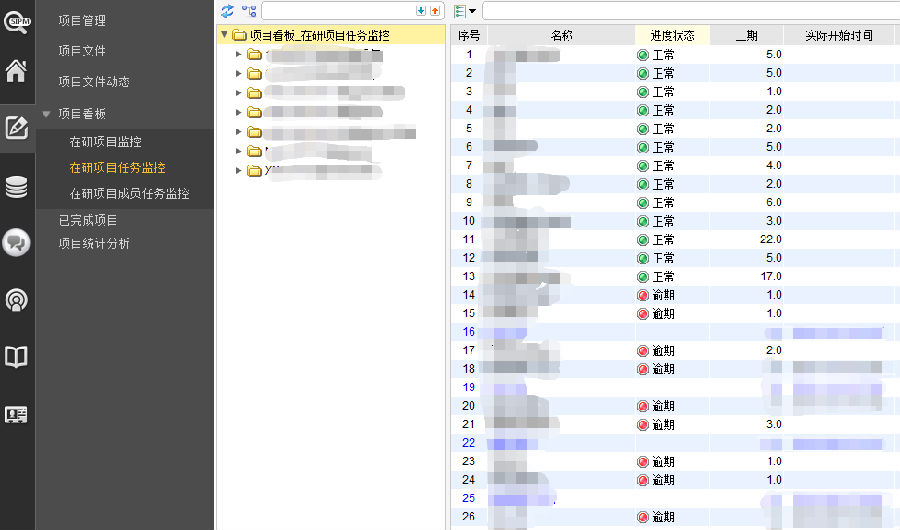Click duration value 3.0 in row 21

(x=774, y=424)
